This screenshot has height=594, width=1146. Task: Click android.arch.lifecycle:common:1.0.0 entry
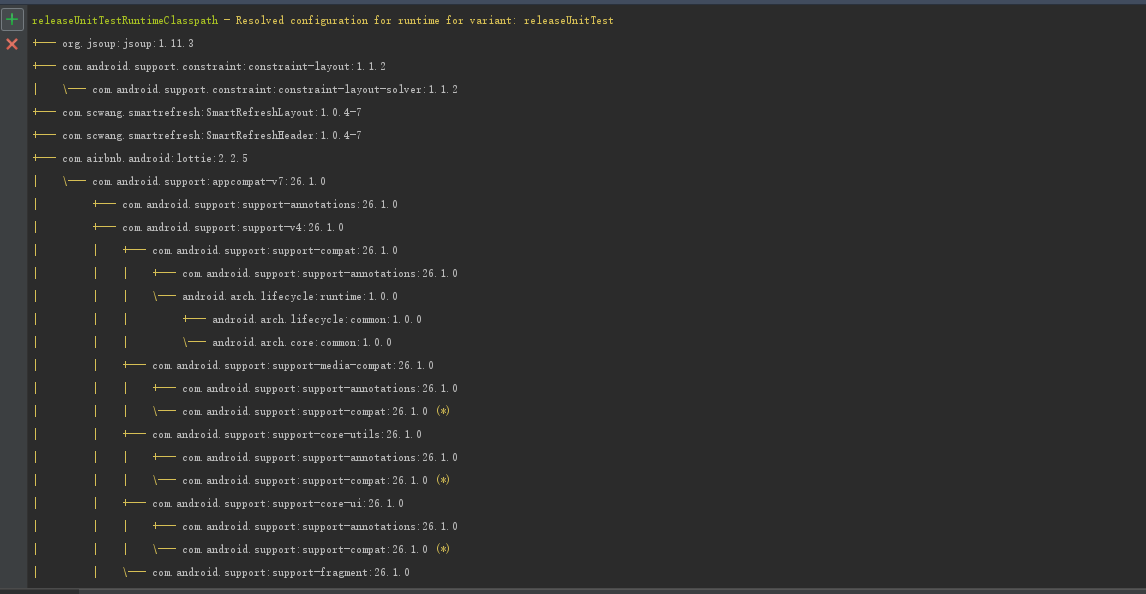(316, 319)
